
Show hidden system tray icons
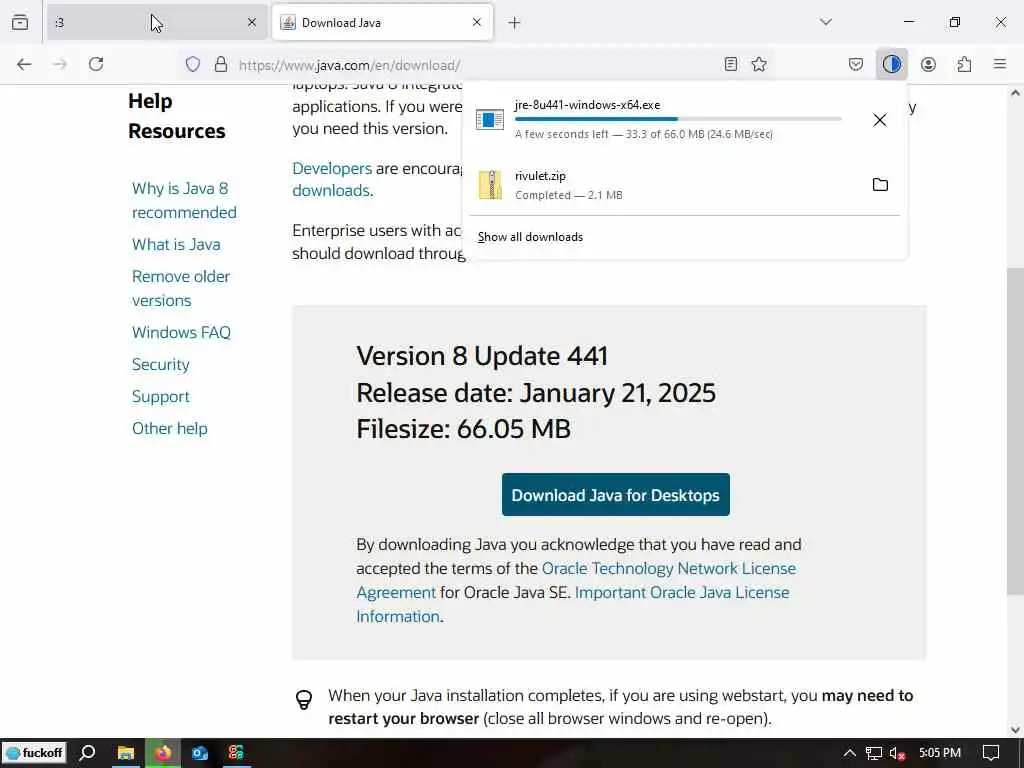pos(849,753)
